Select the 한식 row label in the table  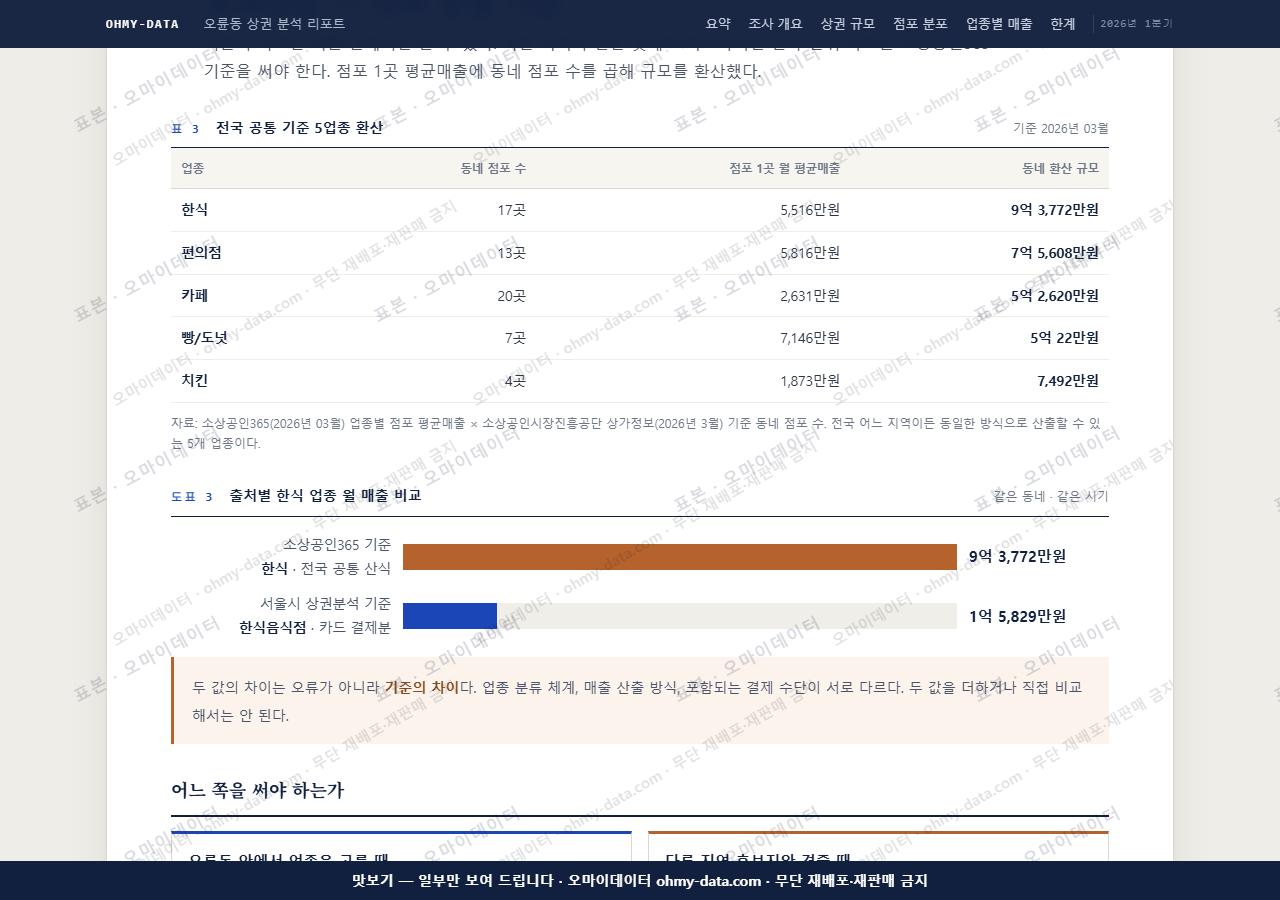[195, 210]
